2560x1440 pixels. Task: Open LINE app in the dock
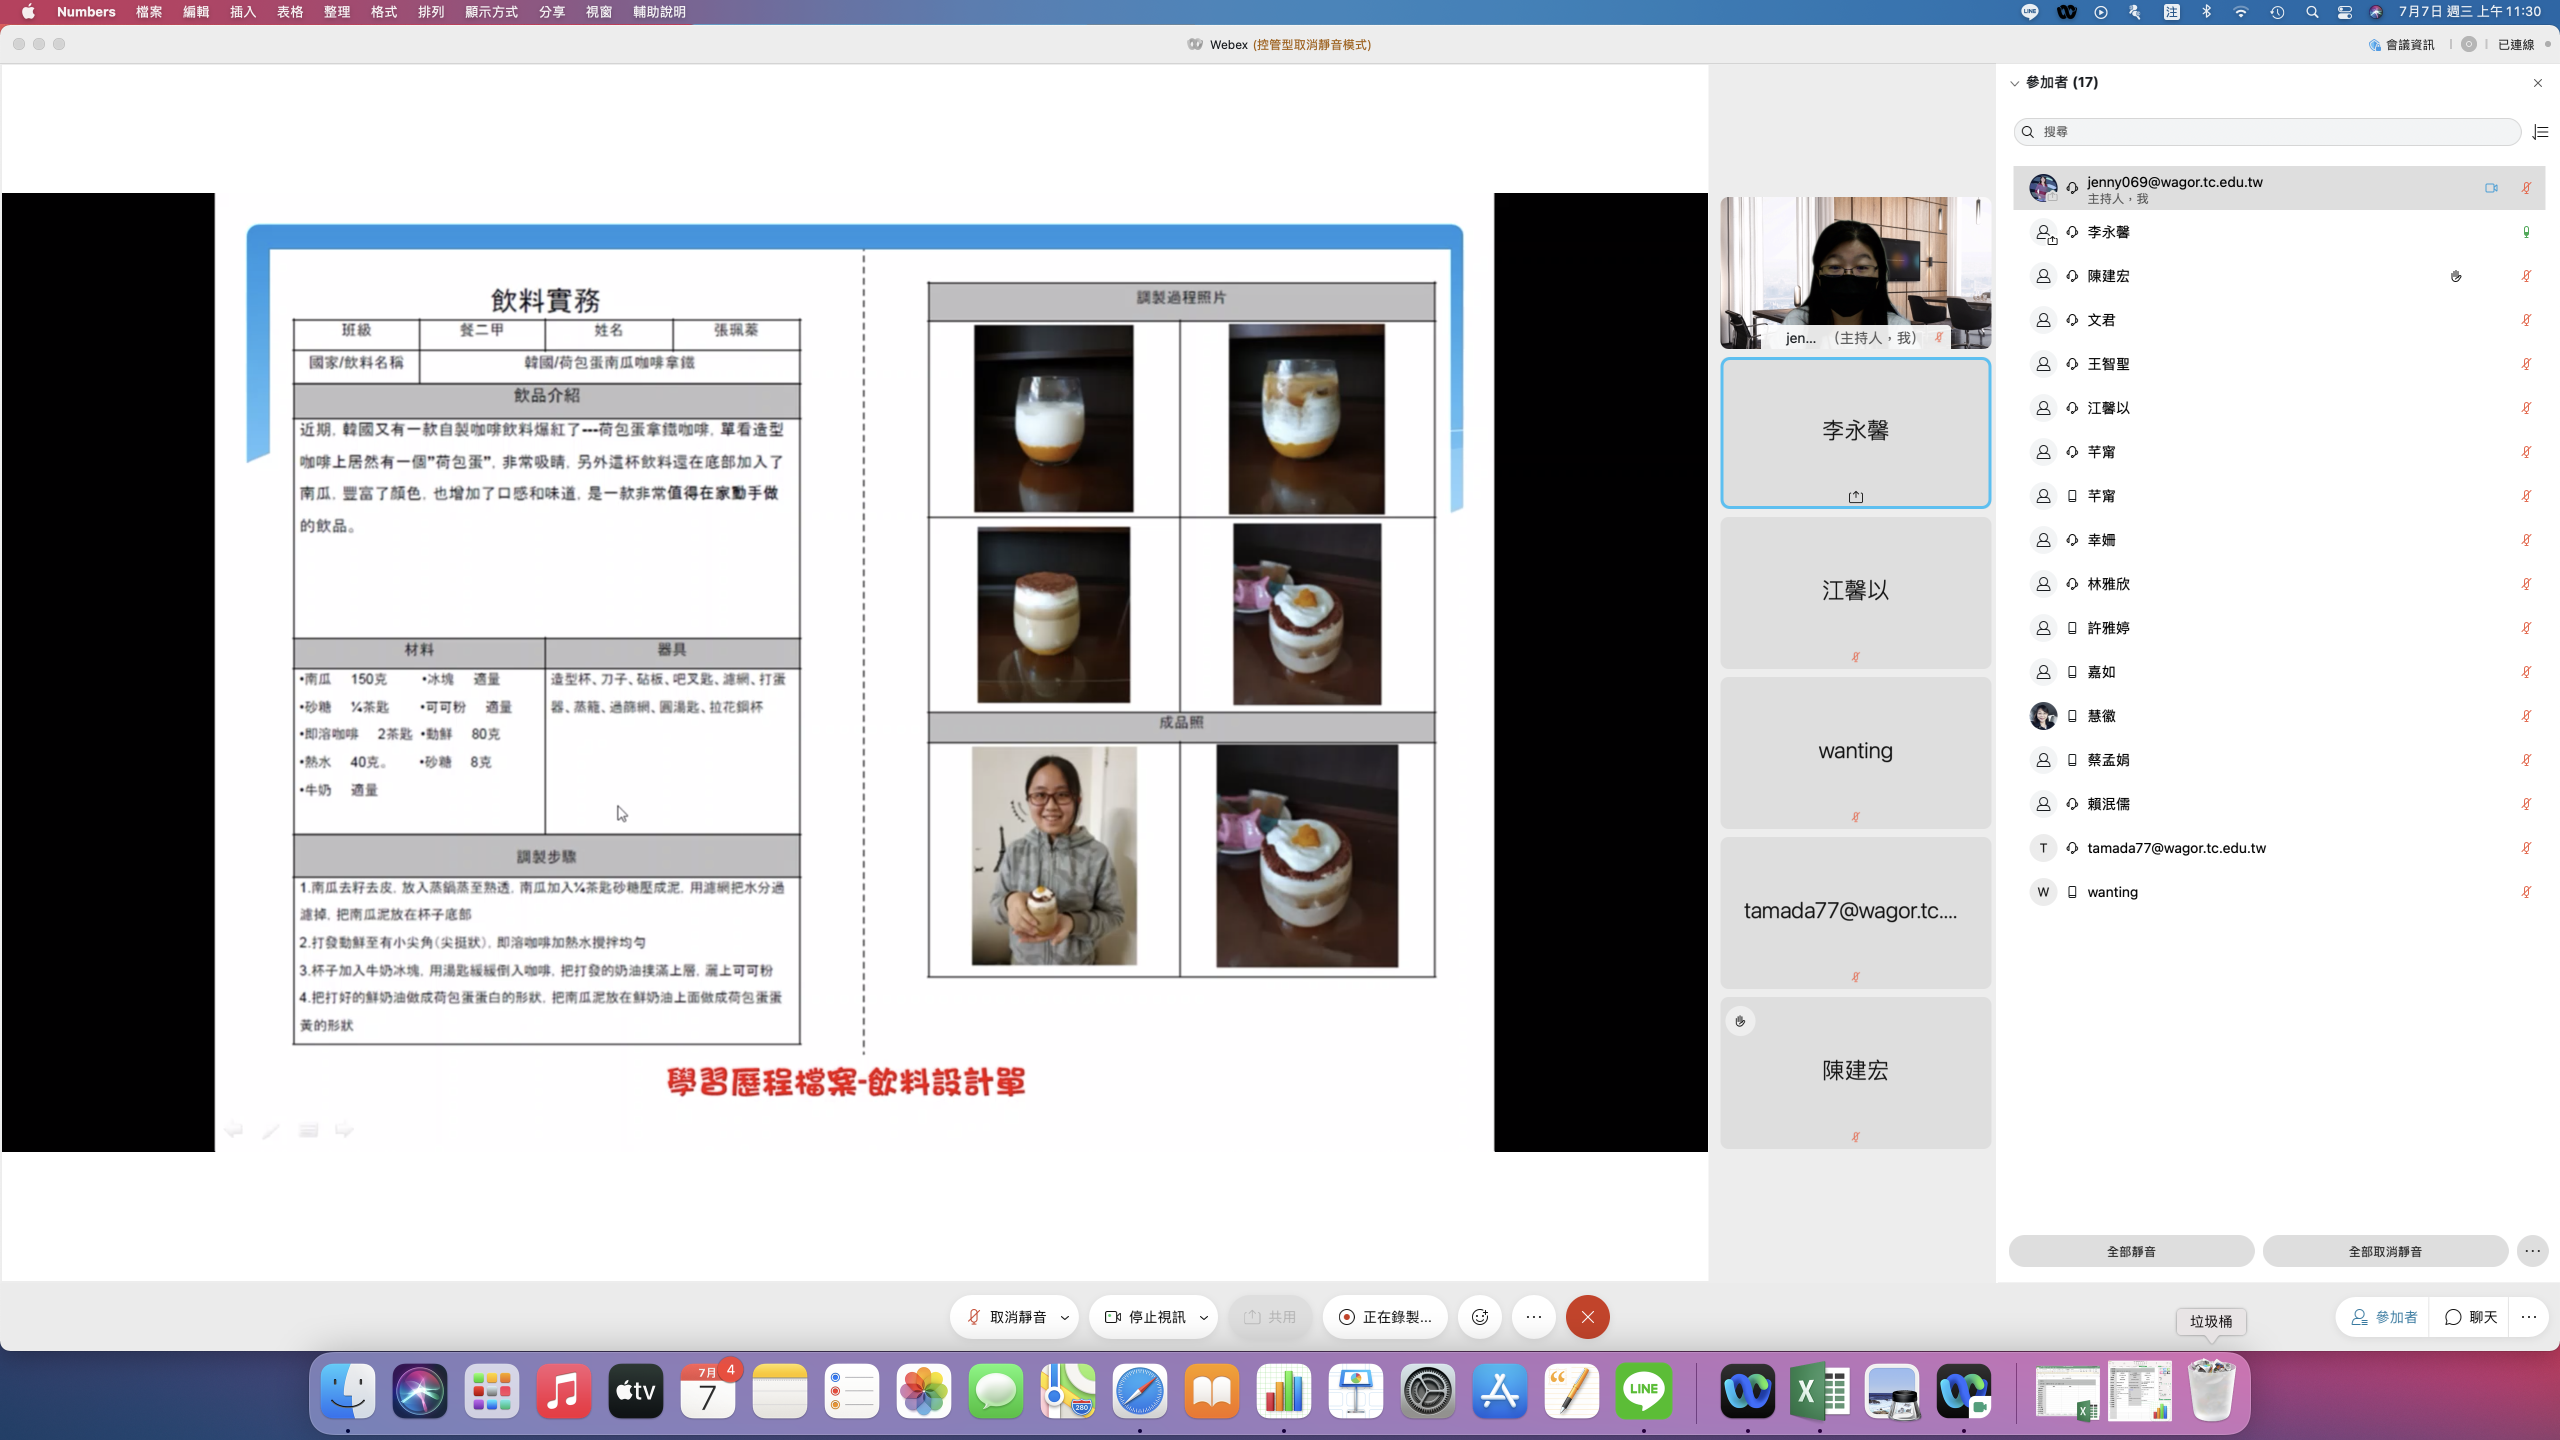[1643, 1391]
